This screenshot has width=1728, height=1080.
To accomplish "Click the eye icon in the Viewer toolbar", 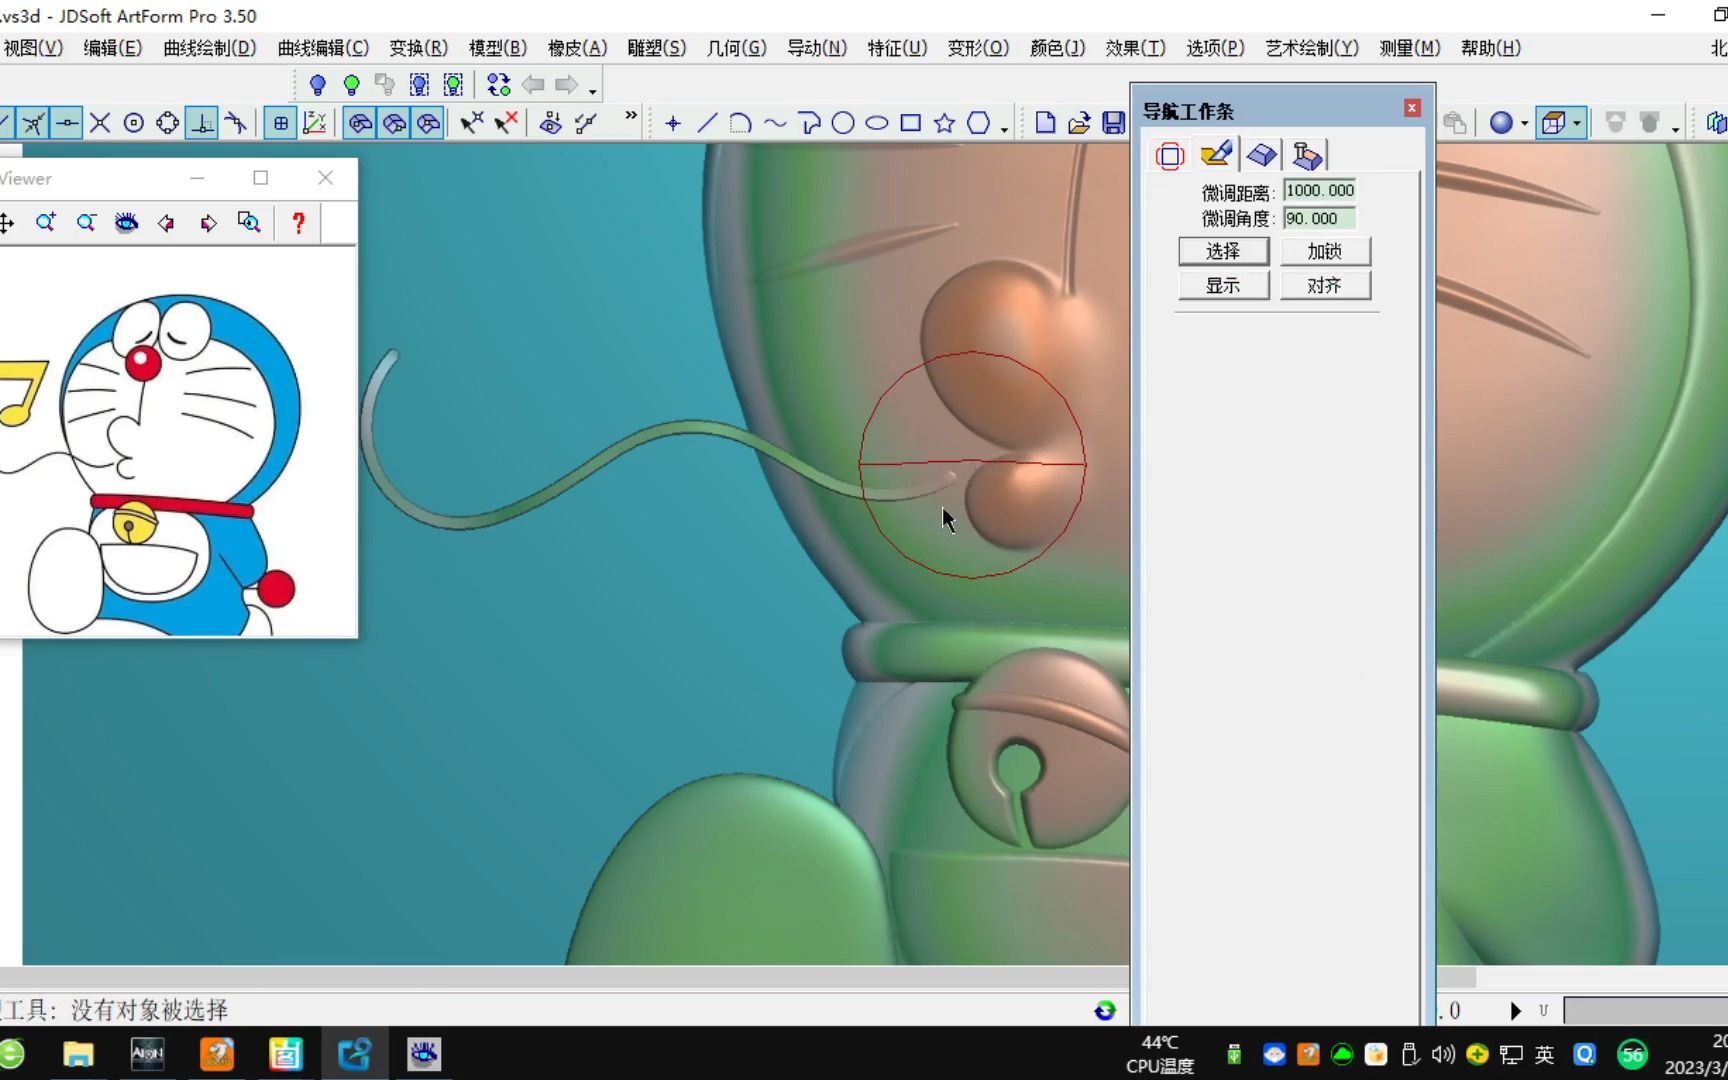I will coord(126,222).
